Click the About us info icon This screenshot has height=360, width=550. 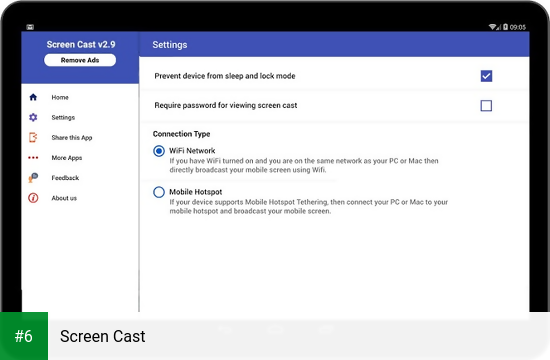click(x=33, y=198)
